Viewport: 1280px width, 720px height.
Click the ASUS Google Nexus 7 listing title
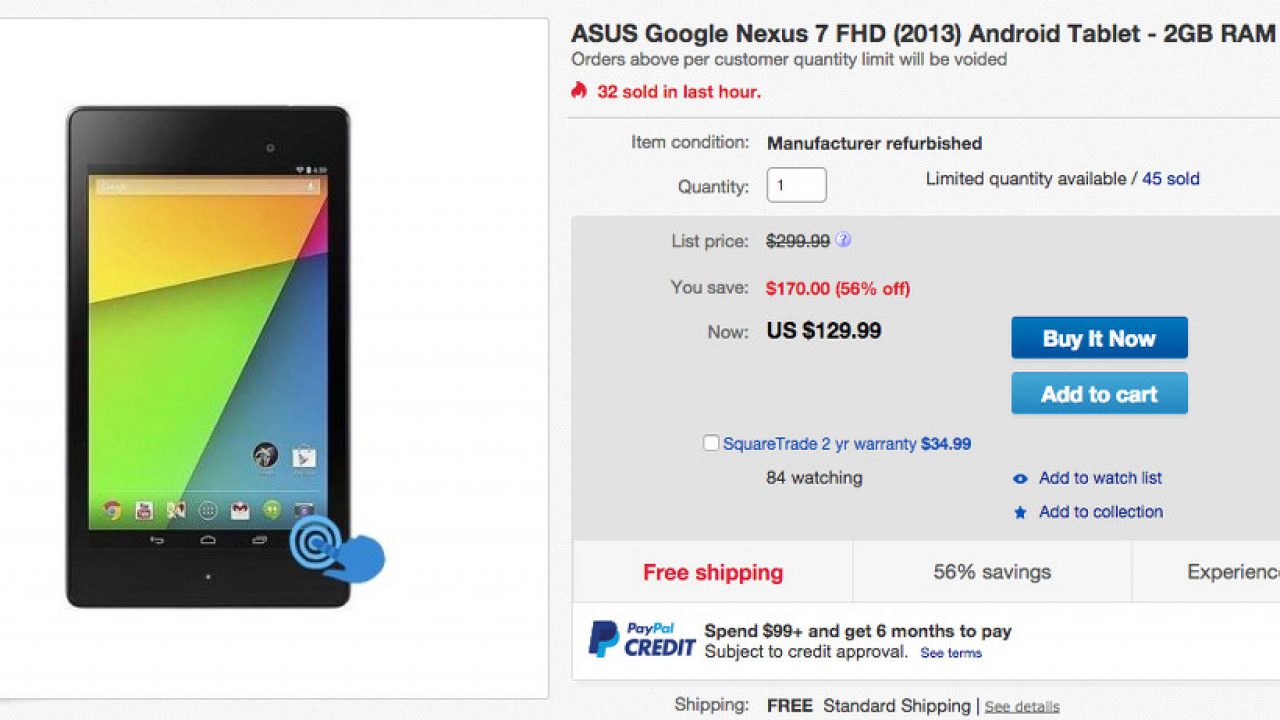click(922, 33)
